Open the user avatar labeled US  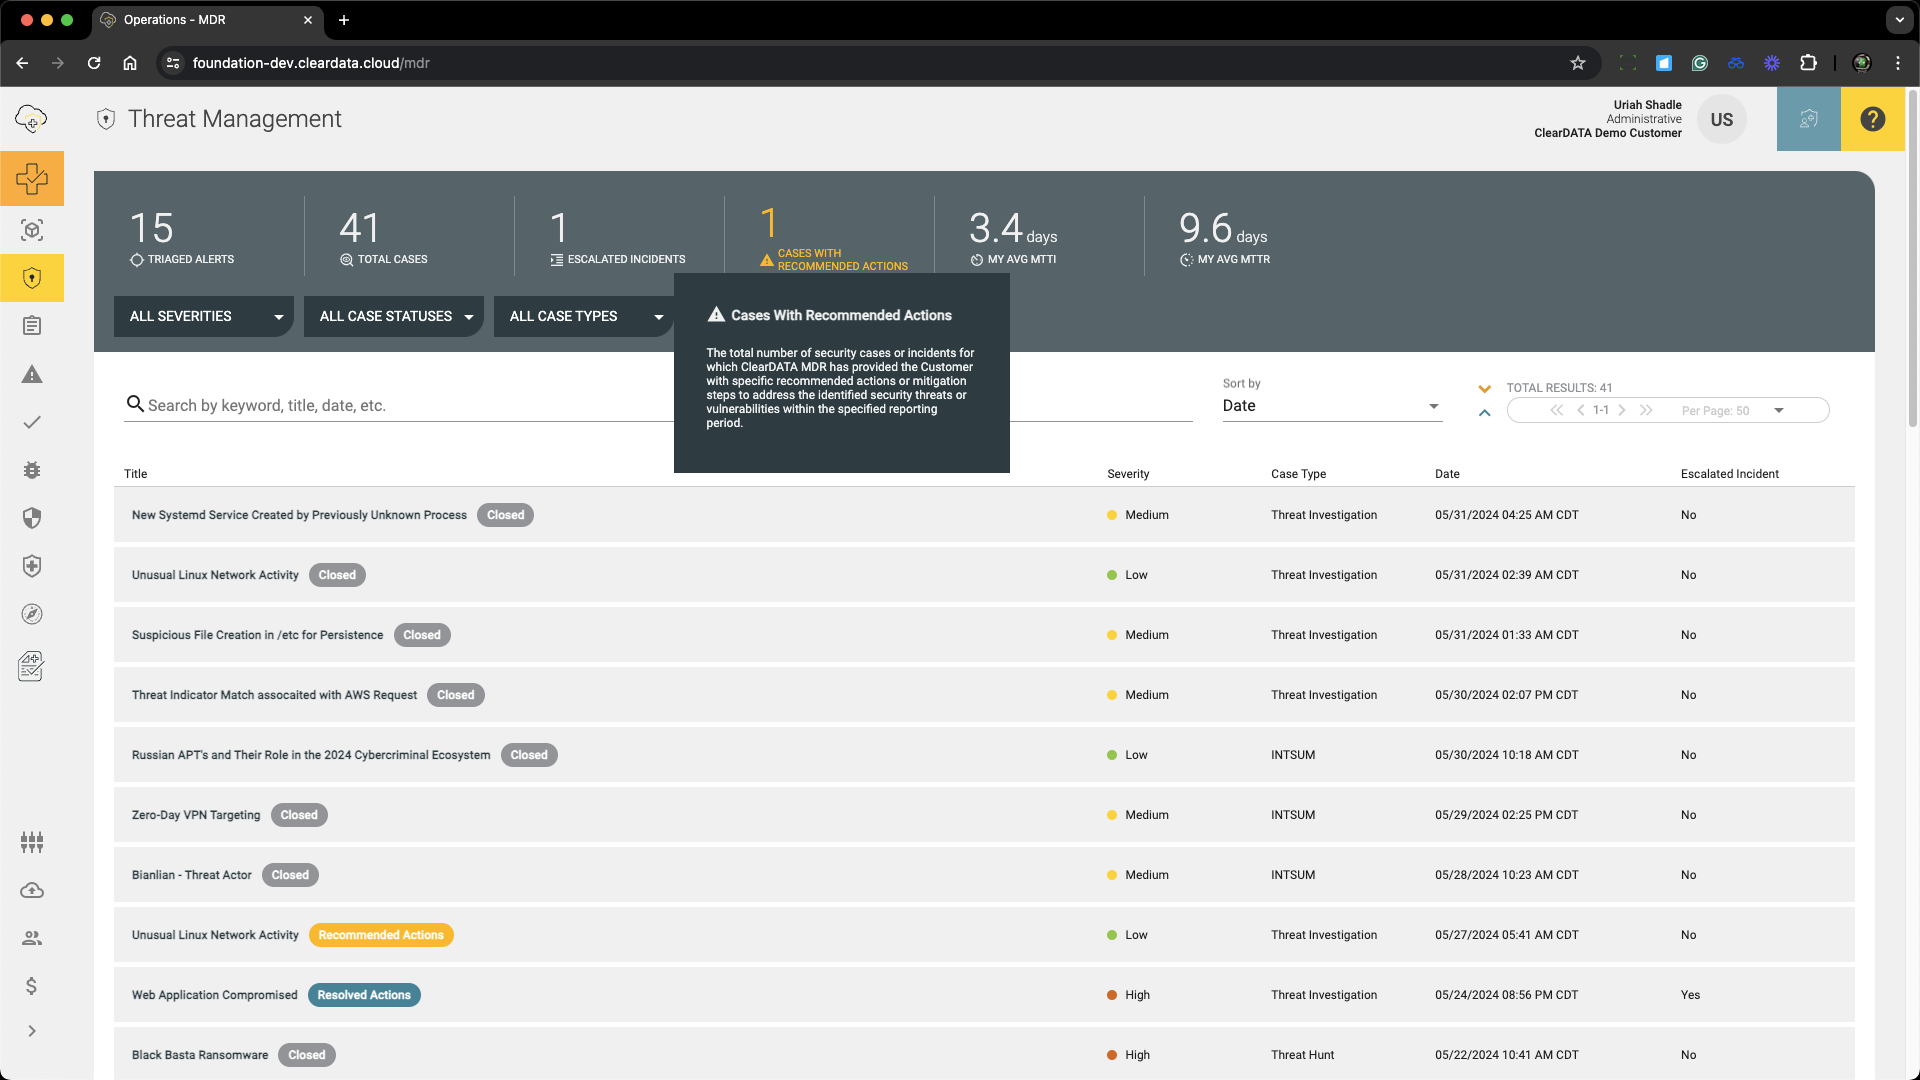tap(1722, 119)
